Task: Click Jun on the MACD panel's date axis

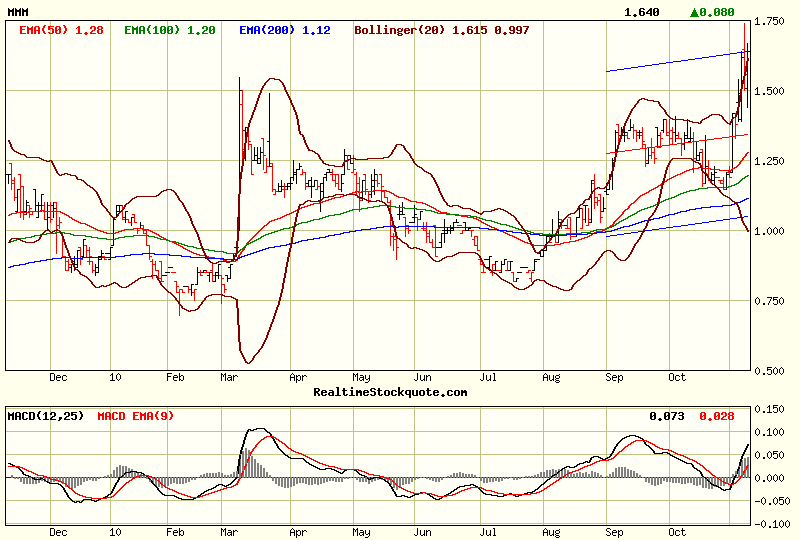Action: pos(422,532)
